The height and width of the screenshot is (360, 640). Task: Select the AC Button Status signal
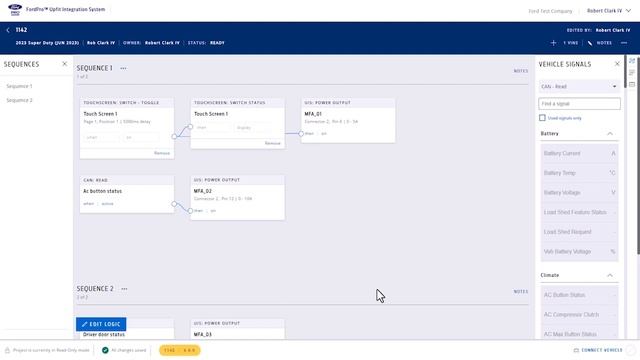pyautogui.click(x=579, y=295)
